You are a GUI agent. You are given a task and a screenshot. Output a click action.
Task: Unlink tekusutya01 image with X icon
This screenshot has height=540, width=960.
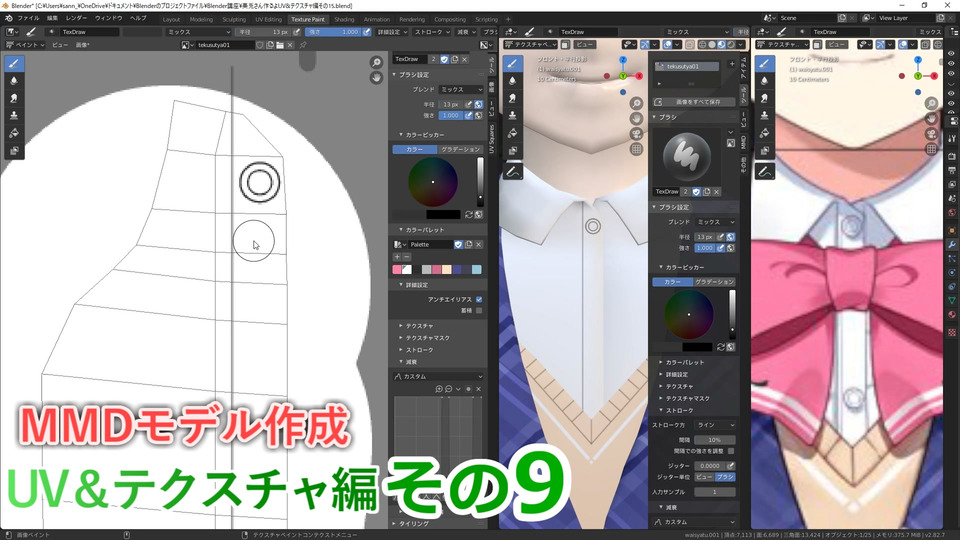pyautogui.click(x=290, y=45)
